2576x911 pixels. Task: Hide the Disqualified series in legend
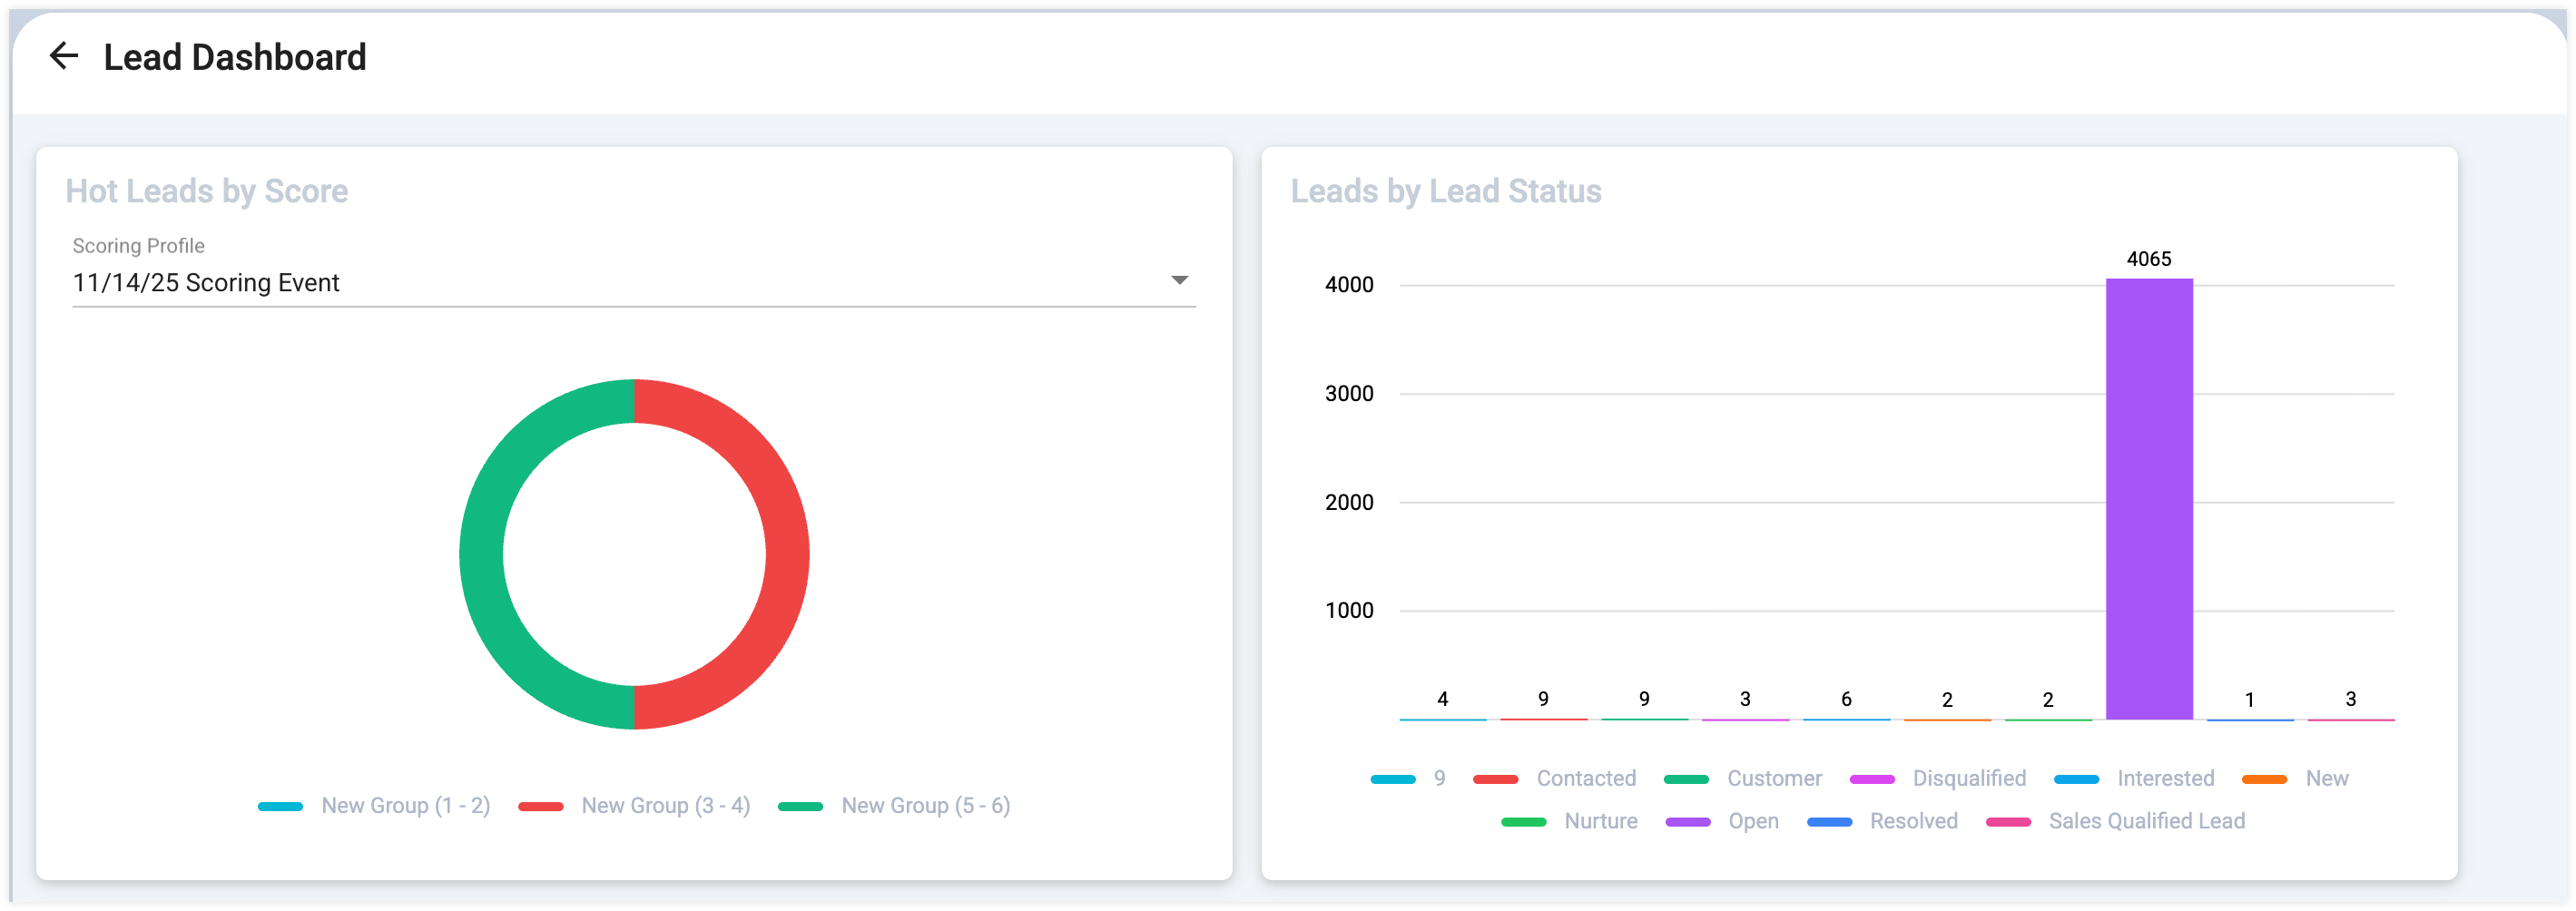1937,778
